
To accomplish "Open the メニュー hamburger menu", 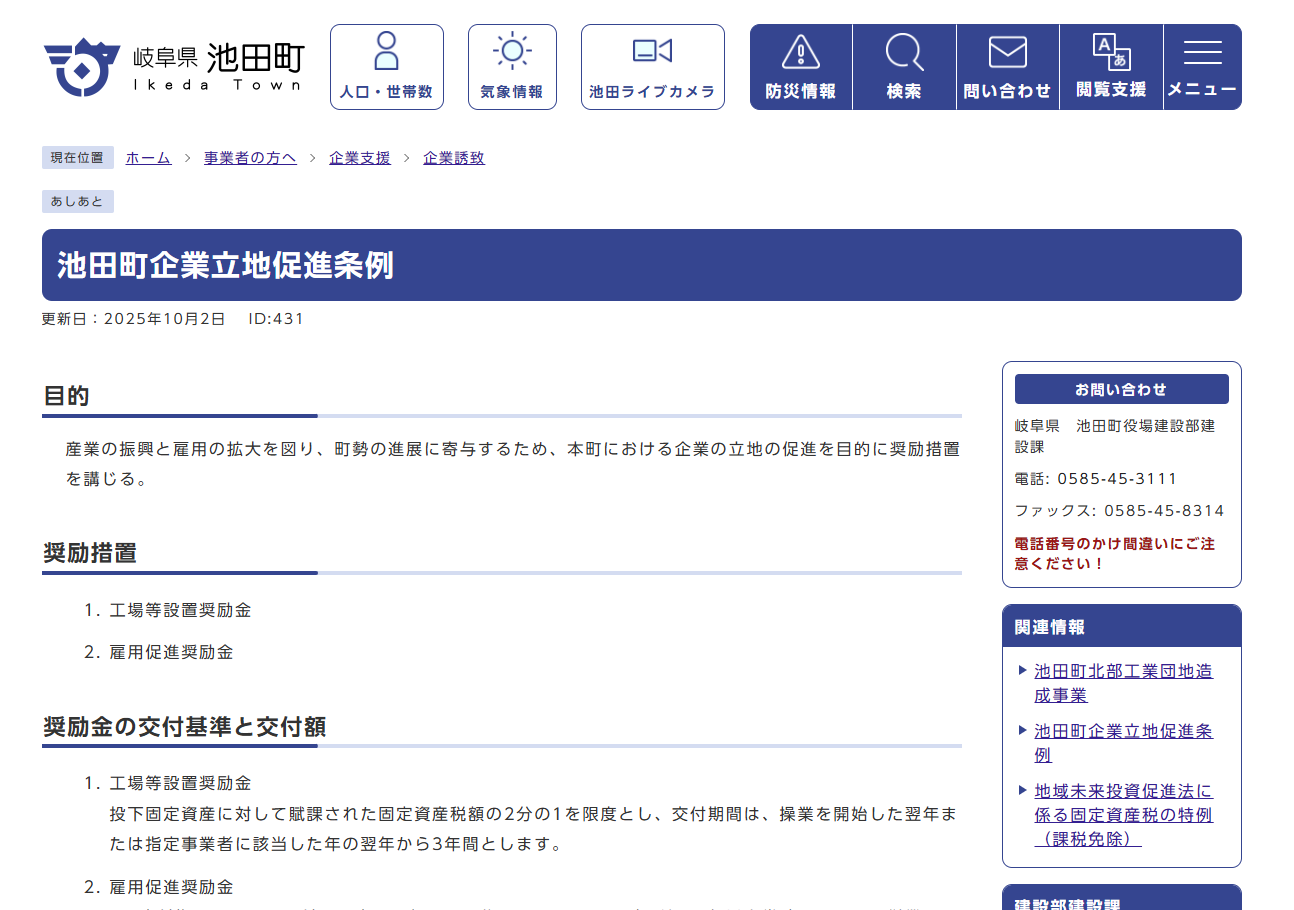I will click(x=1202, y=67).
